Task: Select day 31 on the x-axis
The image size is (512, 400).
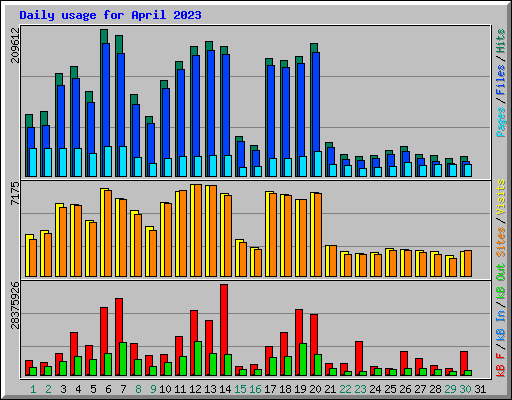Action: pyautogui.click(x=480, y=389)
